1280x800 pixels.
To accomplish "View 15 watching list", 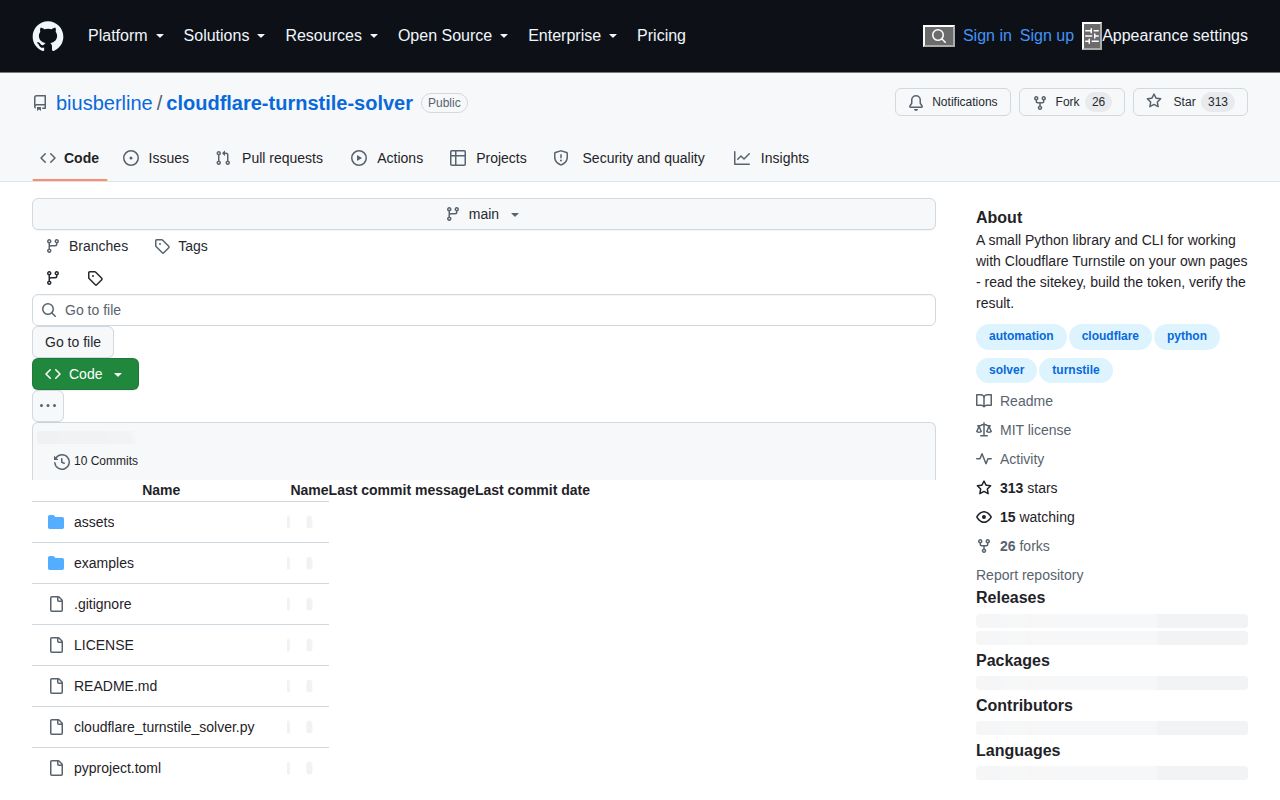I will pos(1026,517).
